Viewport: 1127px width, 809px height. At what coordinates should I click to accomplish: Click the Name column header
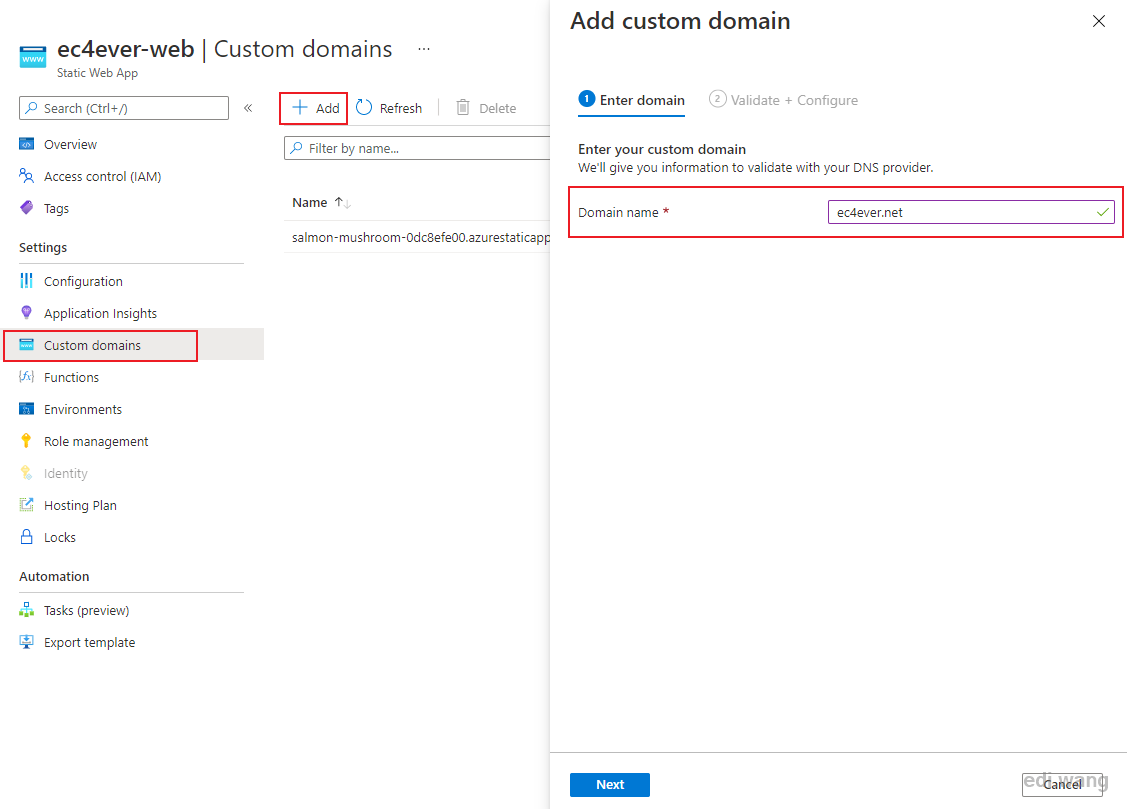309,203
